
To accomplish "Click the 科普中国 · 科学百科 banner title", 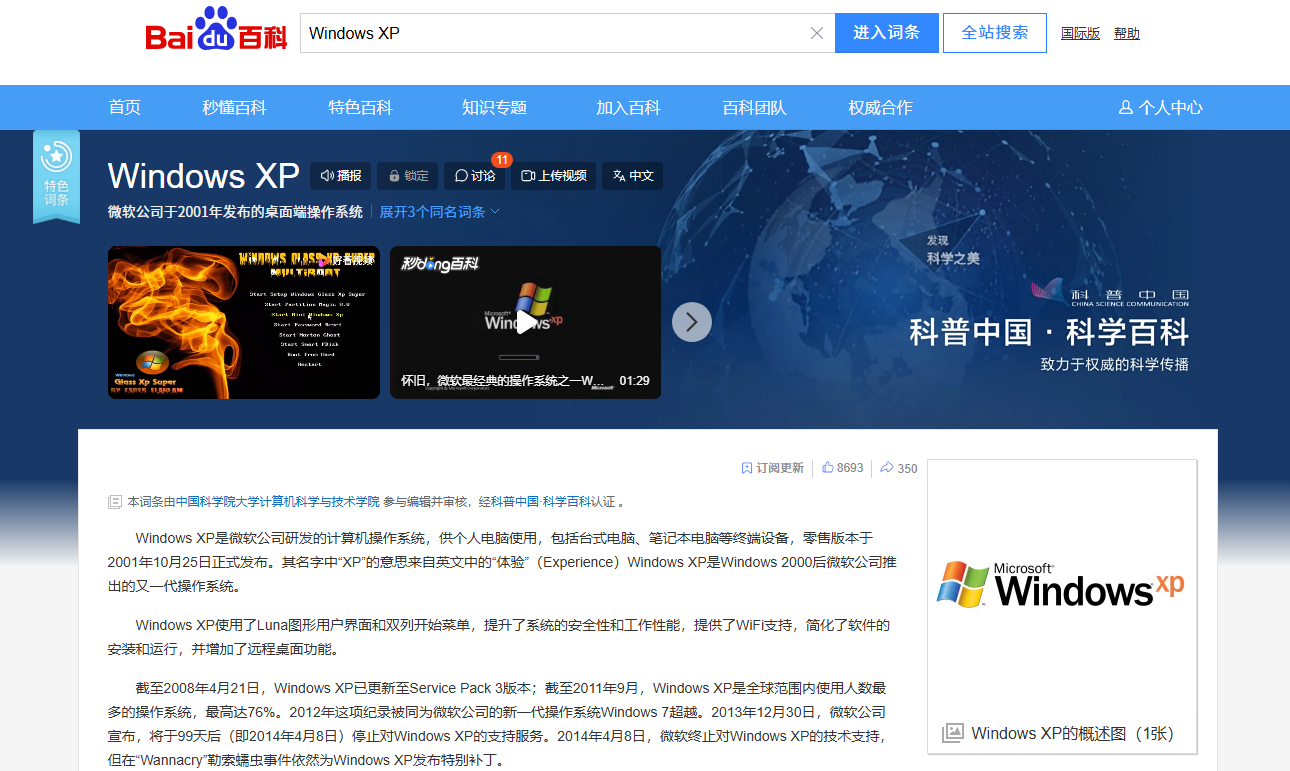I will click(1049, 332).
